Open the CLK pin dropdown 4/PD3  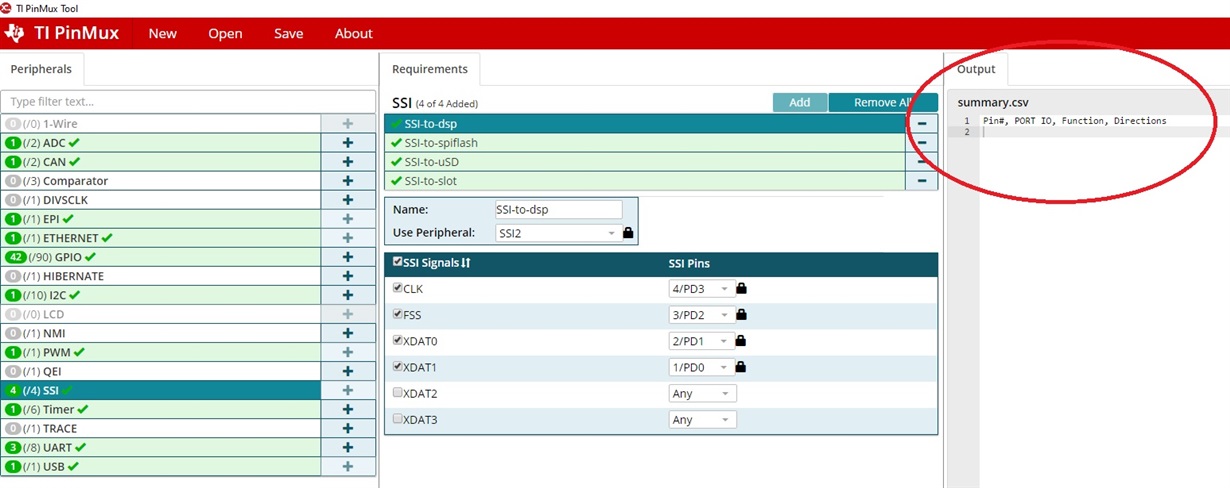tap(701, 289)
